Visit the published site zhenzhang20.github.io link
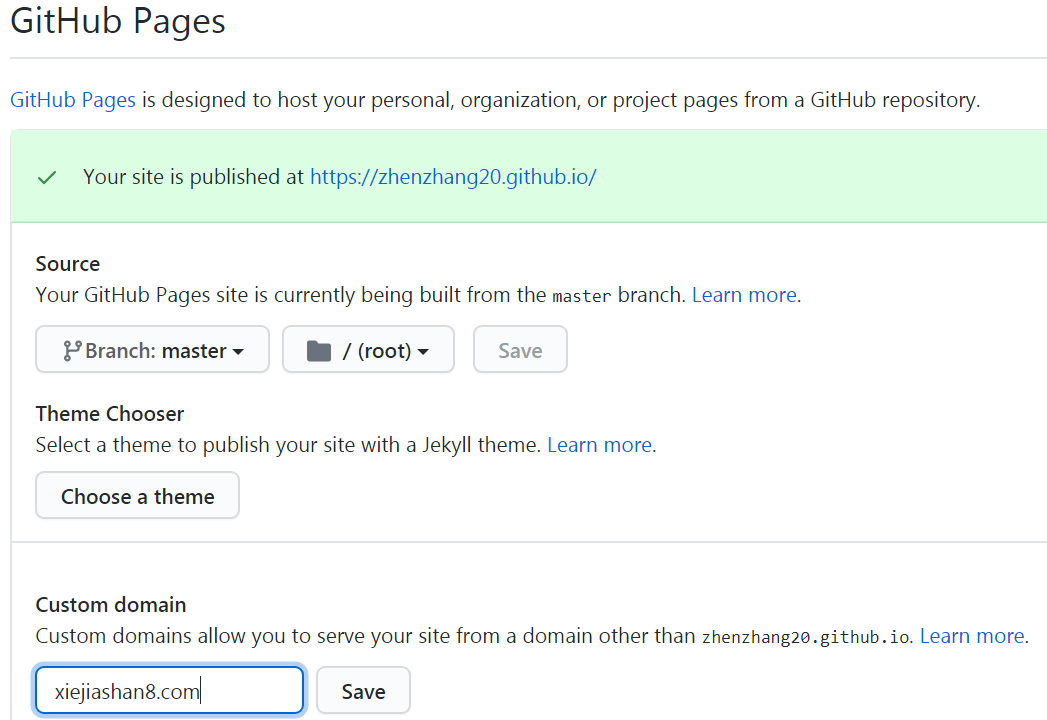Image resolution: width=1047 pixels, height=720 pixels. pyautogui.click(x=453, y=177)
